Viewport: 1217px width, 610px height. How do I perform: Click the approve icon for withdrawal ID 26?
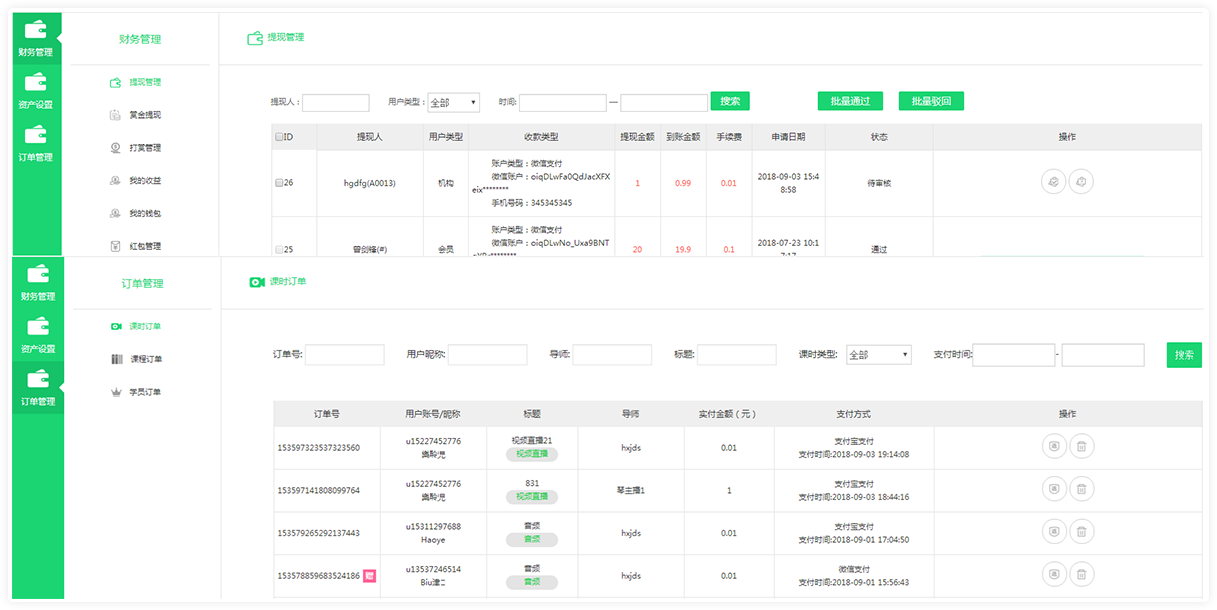[1053, 182]
